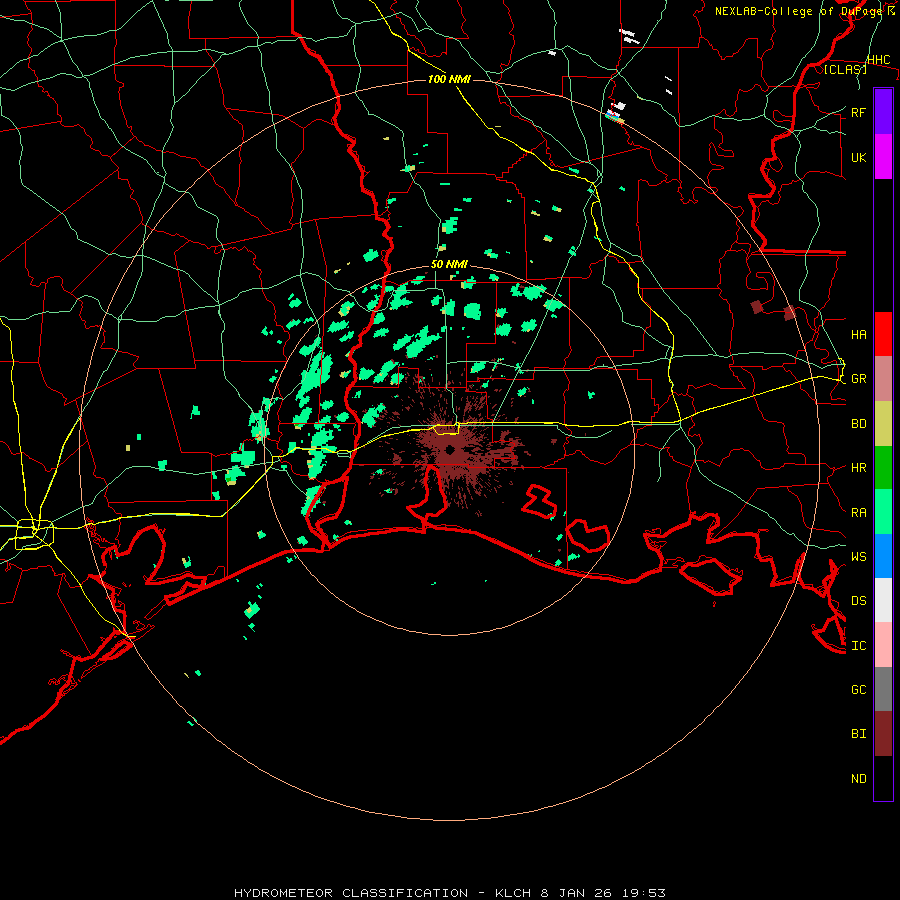The height and width of the screenshot is (900, 900).
Task: Click the BD legend label
Action: [858, 424]
